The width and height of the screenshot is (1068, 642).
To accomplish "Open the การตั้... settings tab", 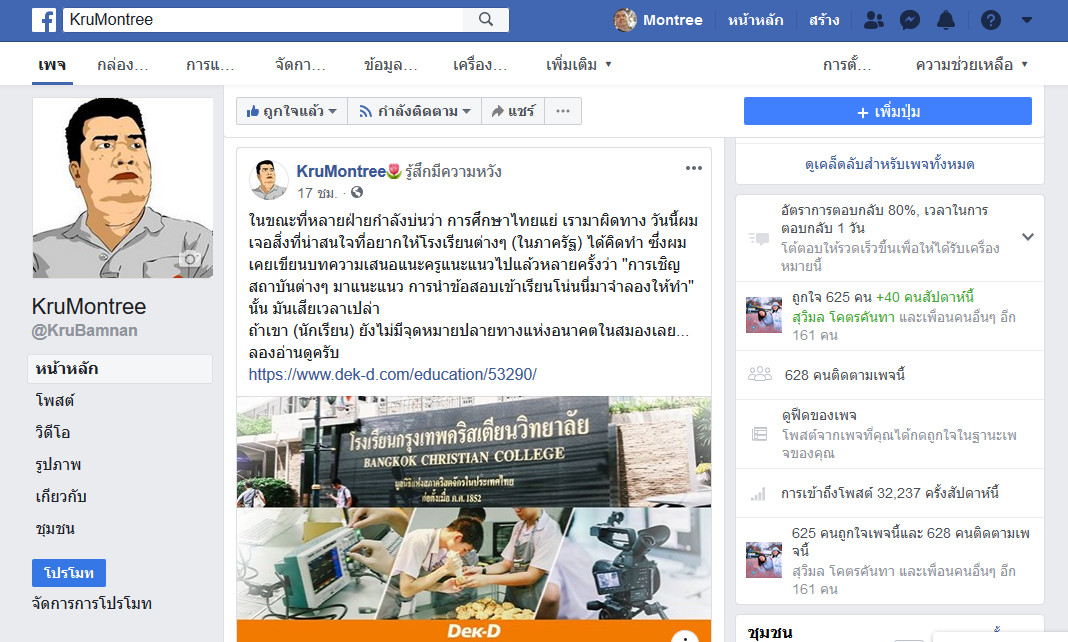I will click(x=847, y=65).
